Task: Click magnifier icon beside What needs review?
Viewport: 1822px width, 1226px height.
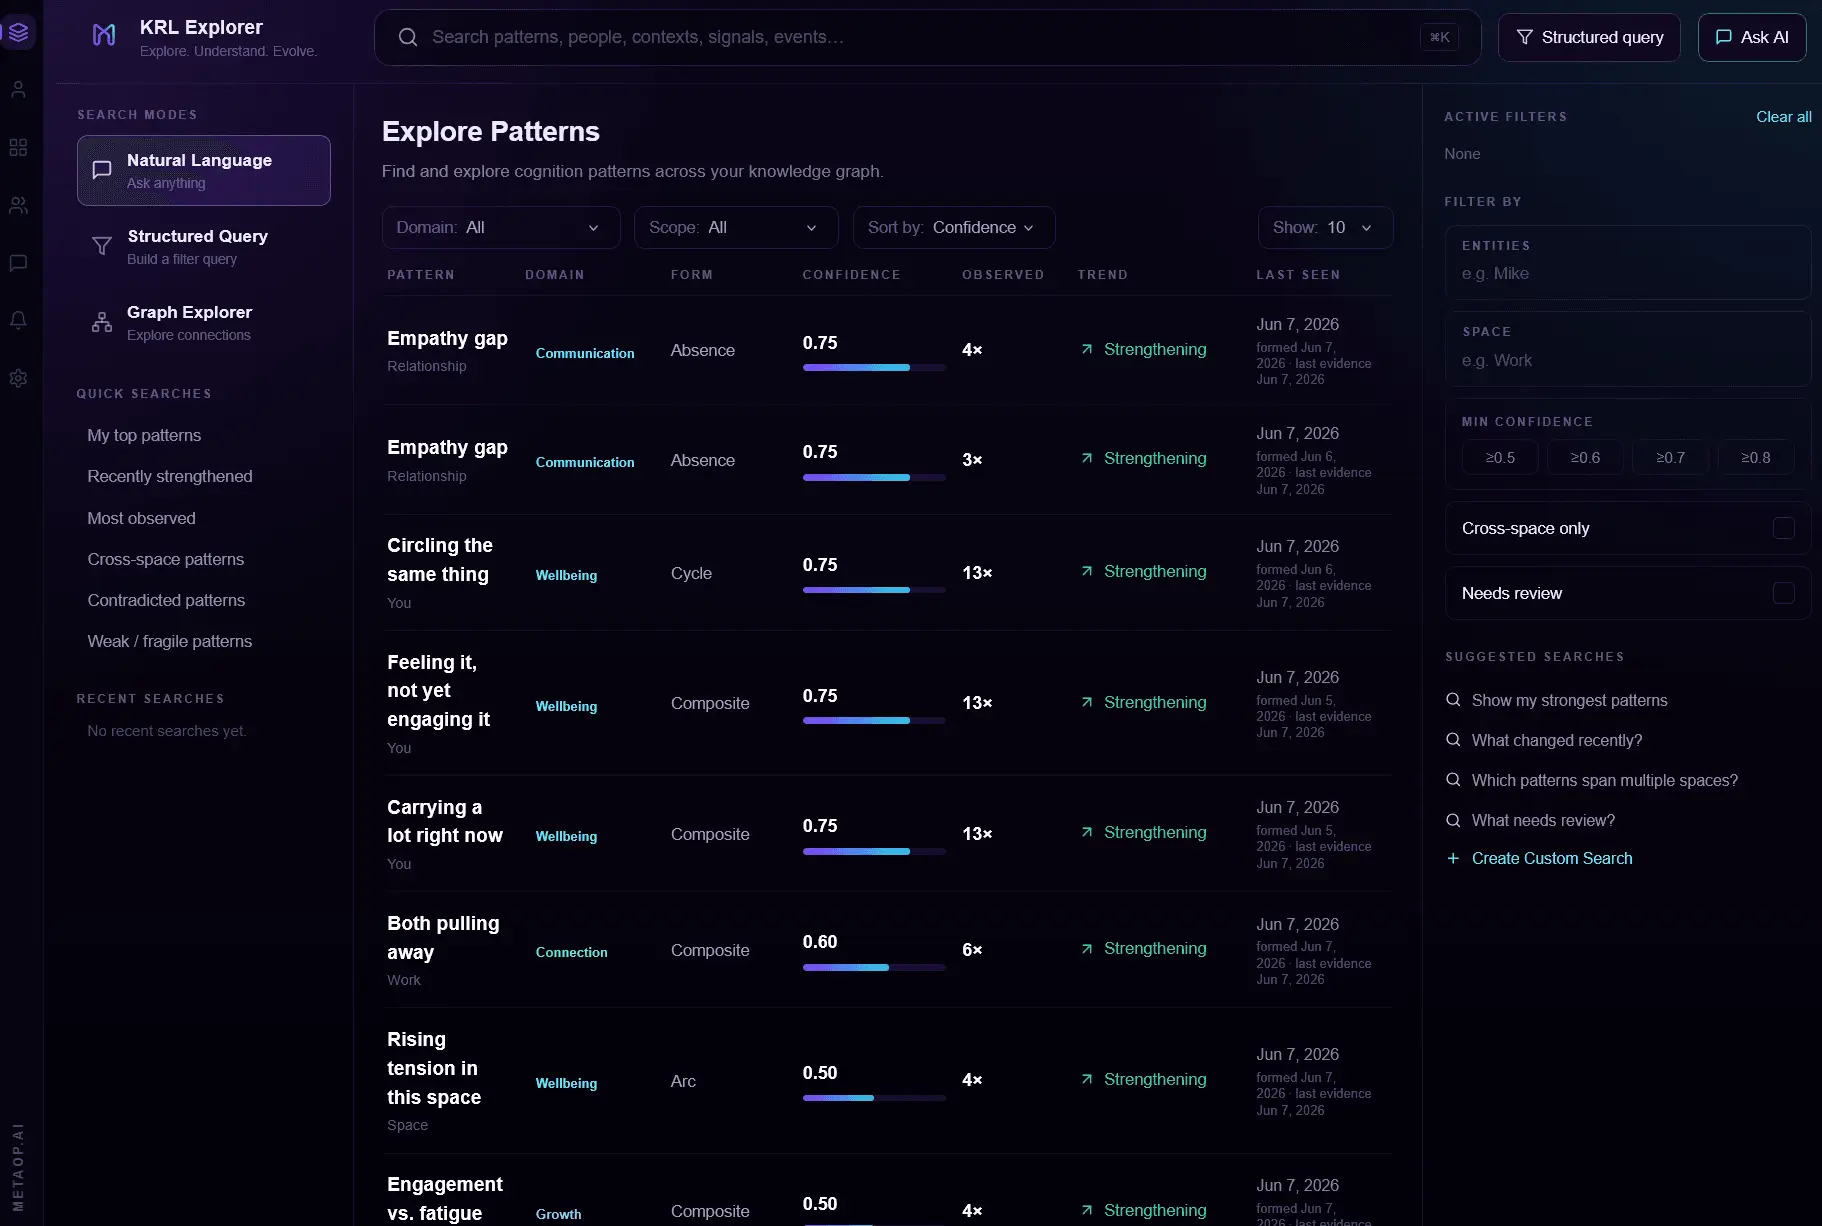Action: [1453, 820]
